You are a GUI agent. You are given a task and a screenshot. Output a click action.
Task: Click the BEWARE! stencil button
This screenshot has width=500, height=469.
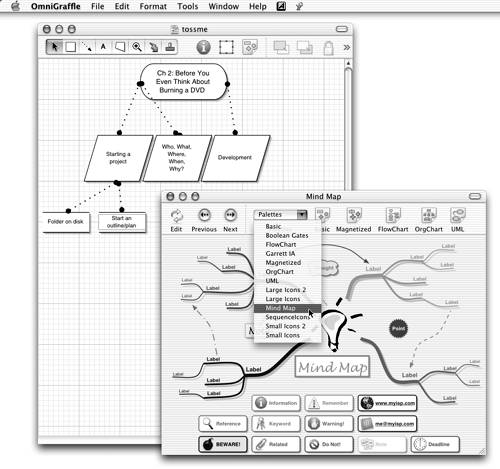click(223, 444)
